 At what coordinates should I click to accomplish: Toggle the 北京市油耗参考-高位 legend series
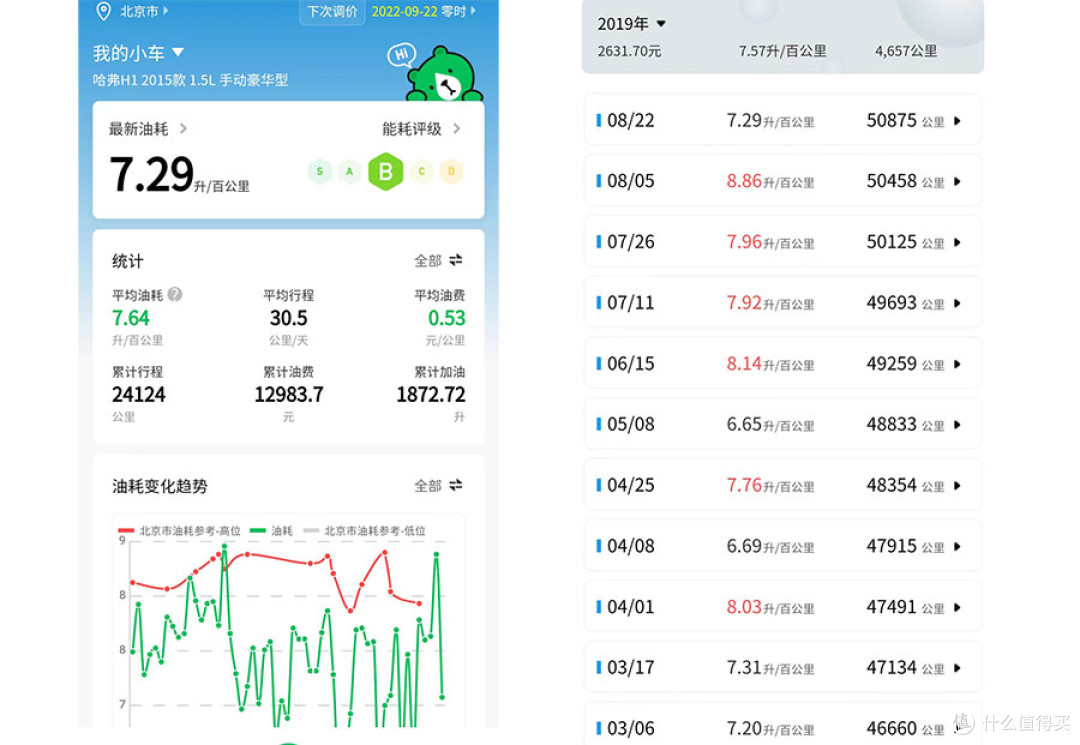[x=179, y=531]
